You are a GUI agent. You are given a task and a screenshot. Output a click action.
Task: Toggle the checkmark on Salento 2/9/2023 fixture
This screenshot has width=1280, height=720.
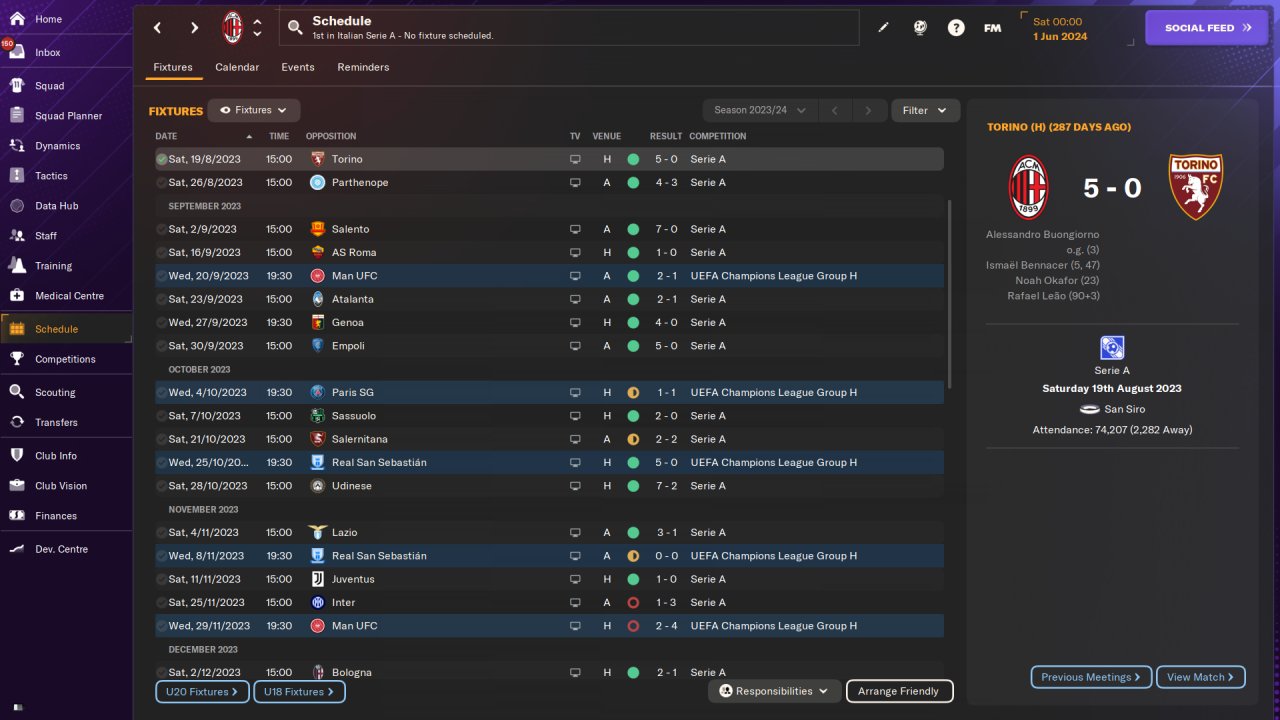[x=161, y=229]
